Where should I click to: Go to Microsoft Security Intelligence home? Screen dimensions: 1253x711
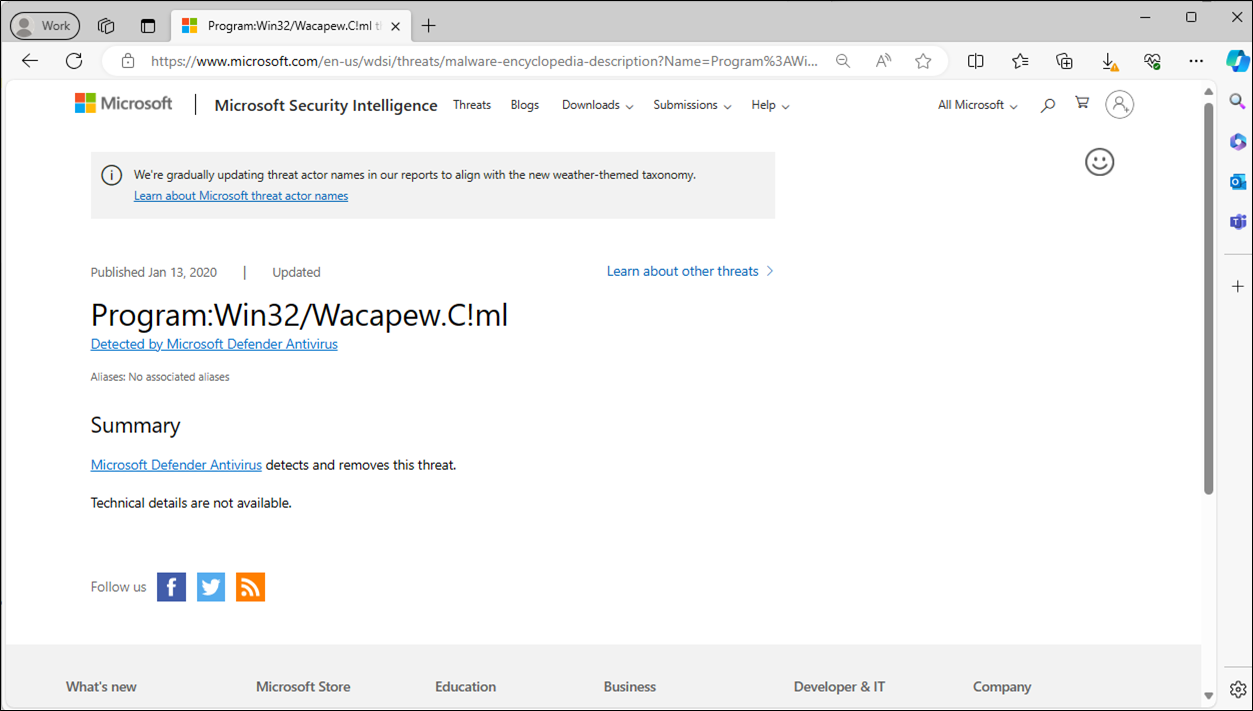(326, 105)
